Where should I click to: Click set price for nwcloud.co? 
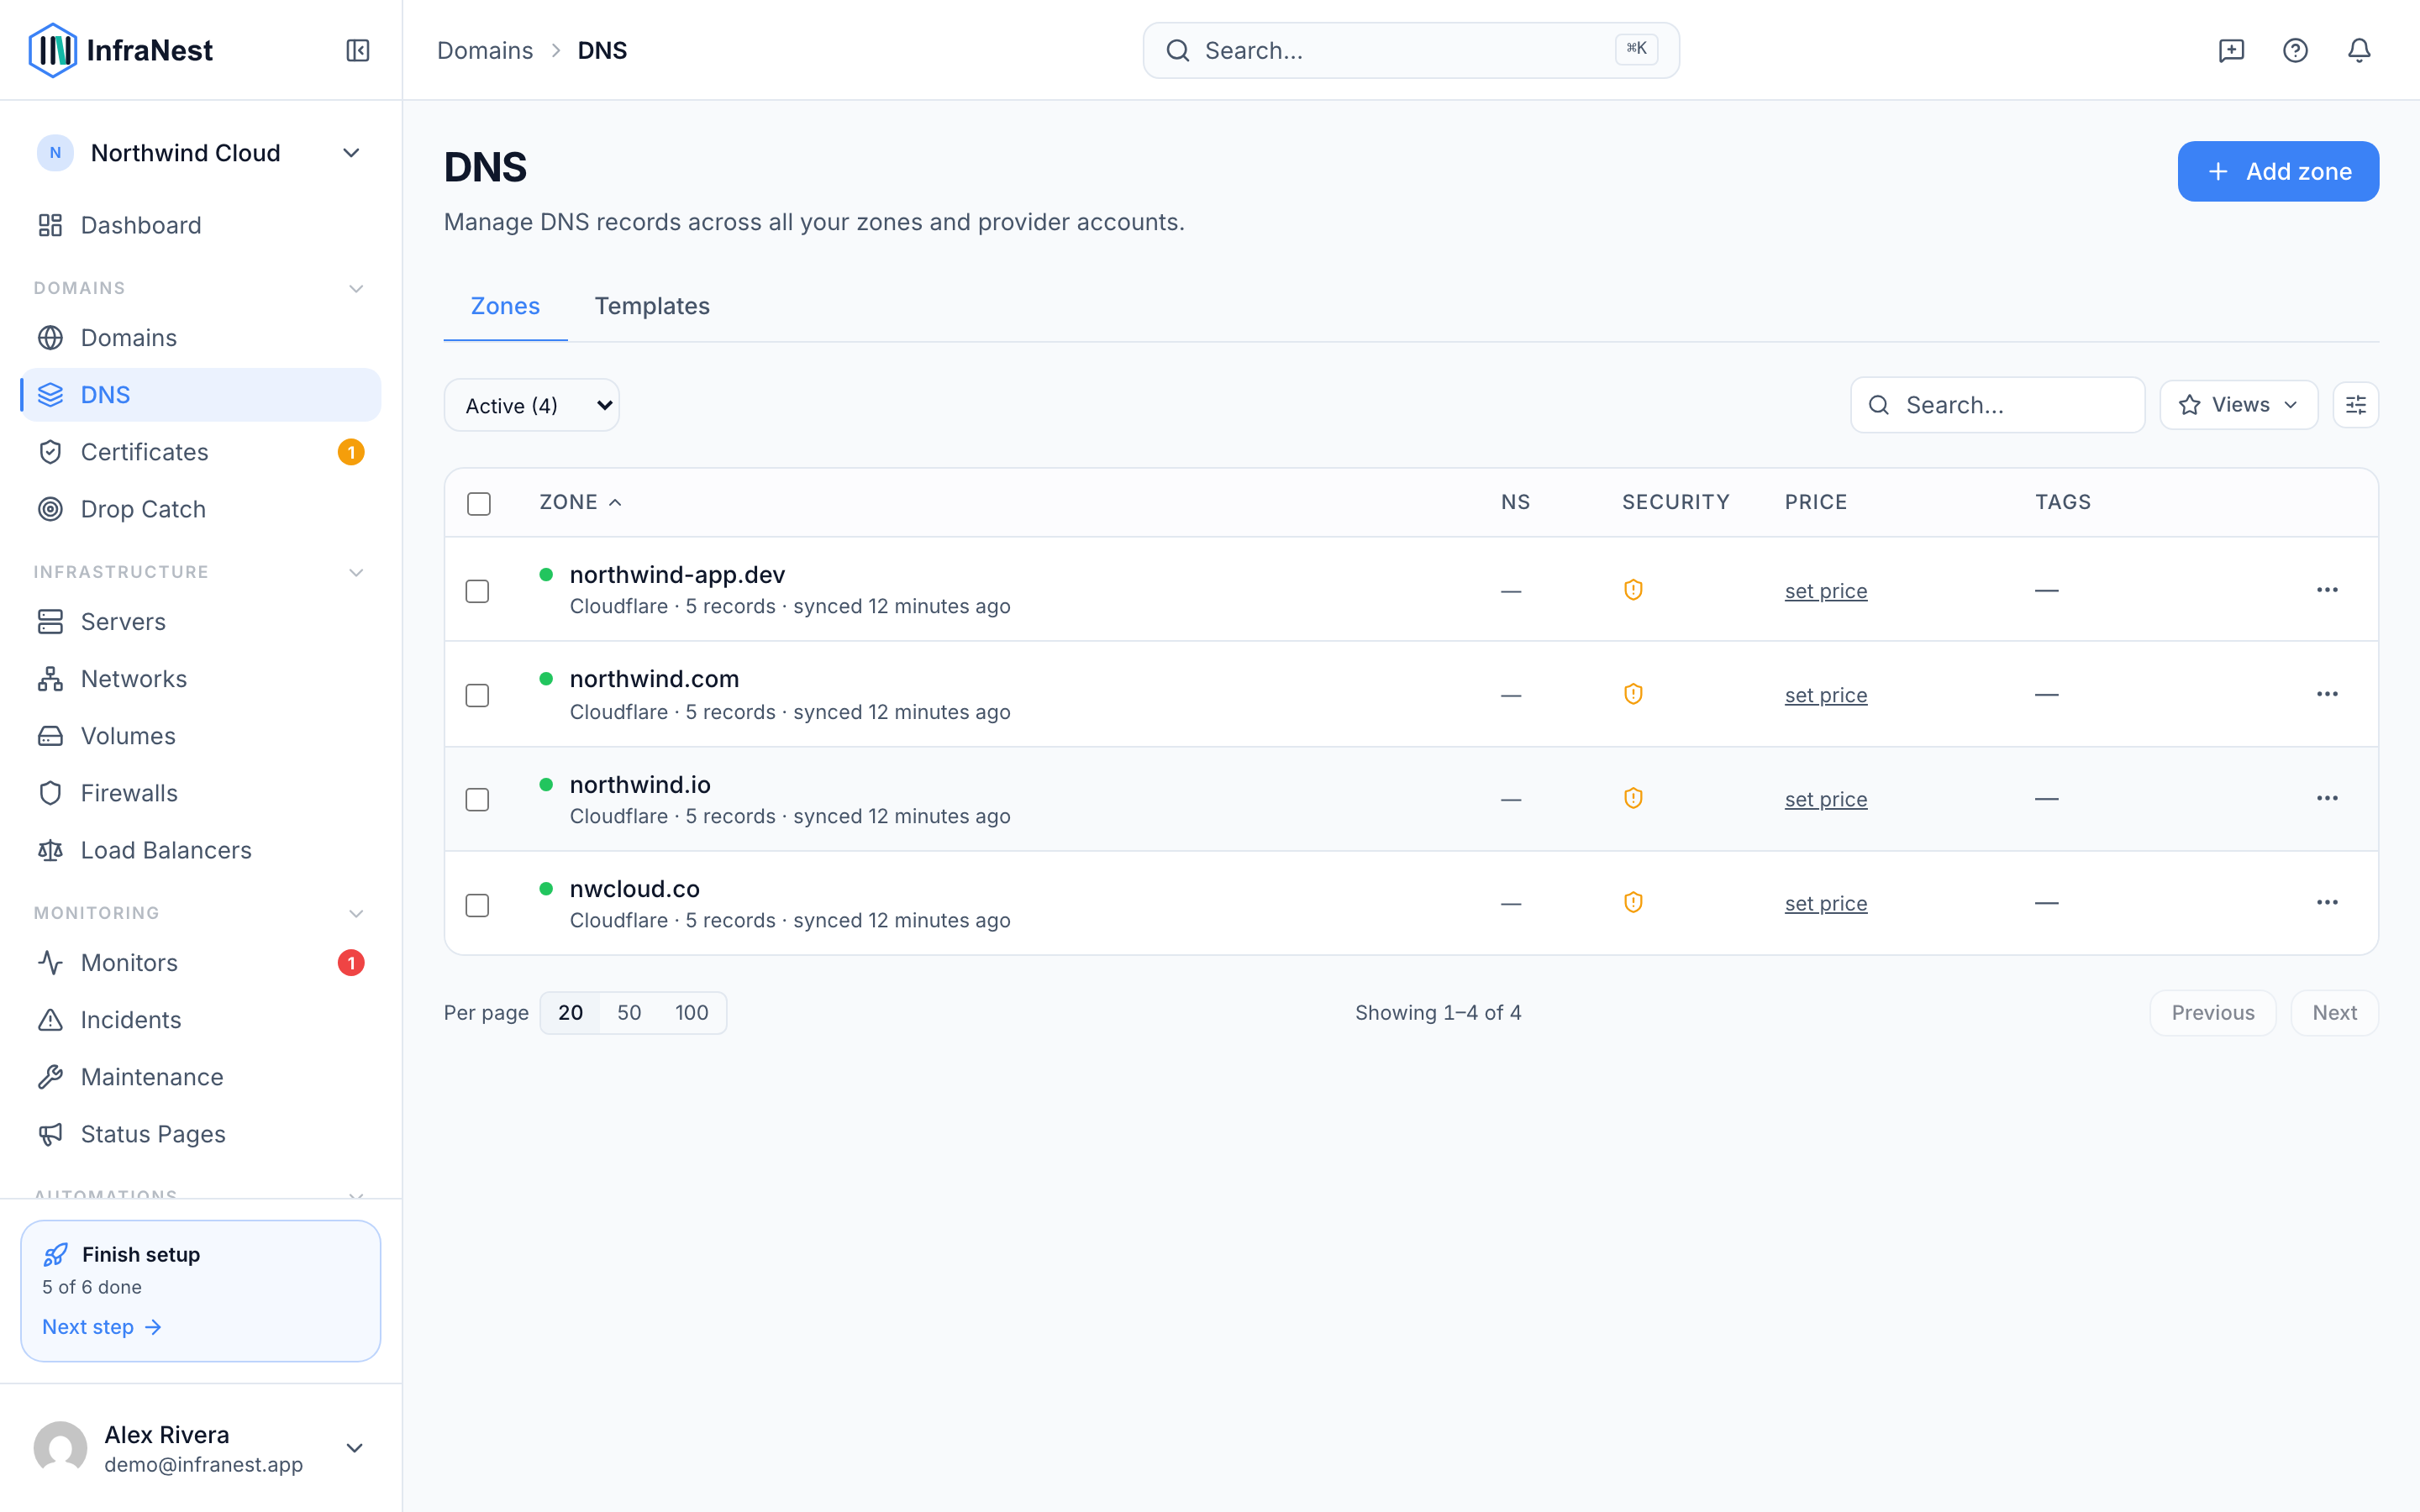[1826, 903]
